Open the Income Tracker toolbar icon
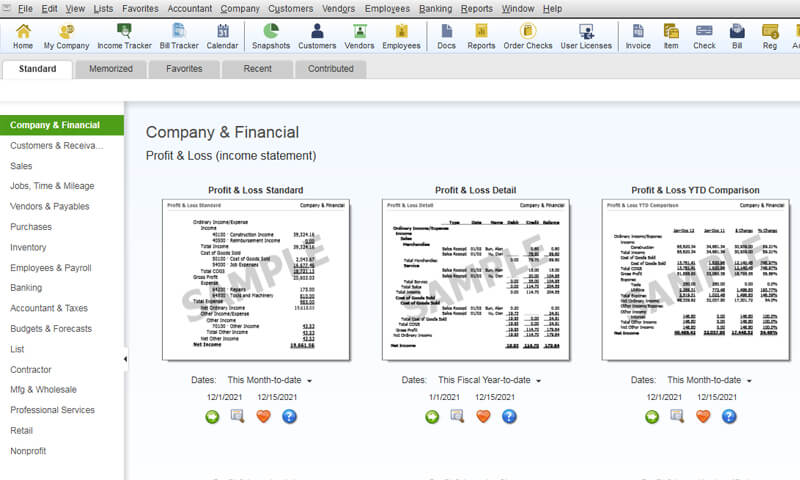 point(123,36)
